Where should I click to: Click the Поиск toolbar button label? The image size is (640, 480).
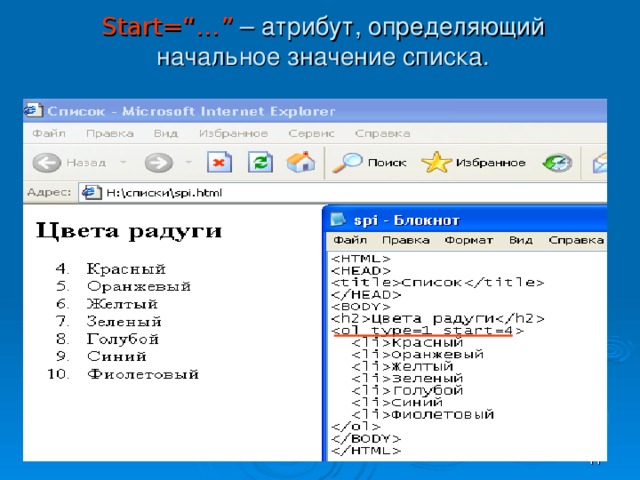[387, 163]
